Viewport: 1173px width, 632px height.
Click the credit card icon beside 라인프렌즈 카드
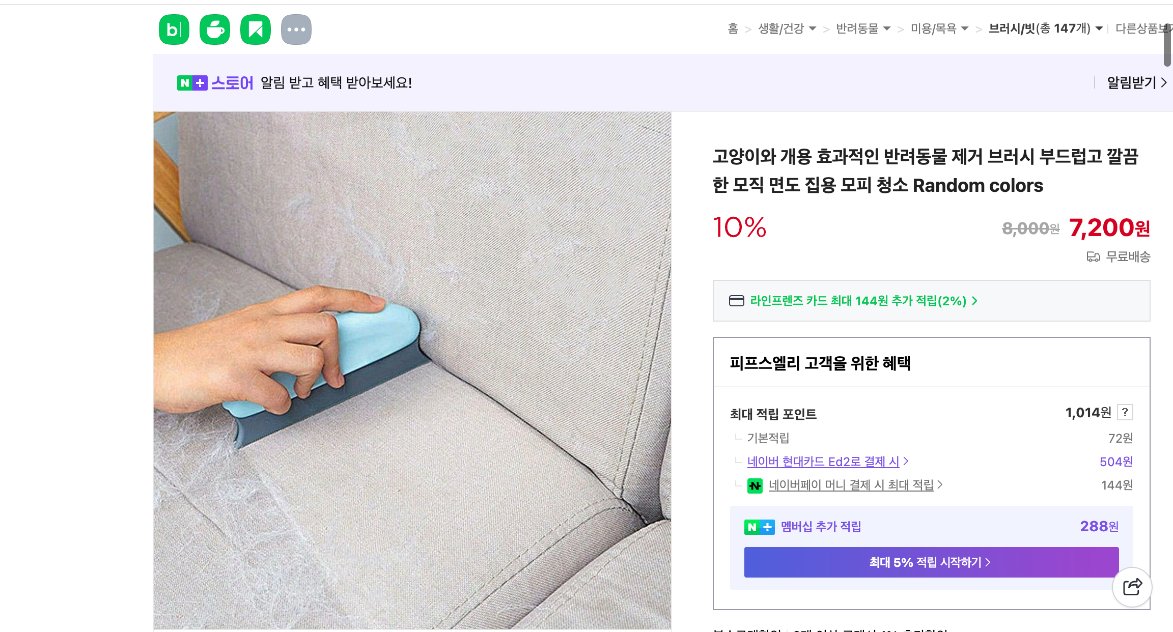736,300
